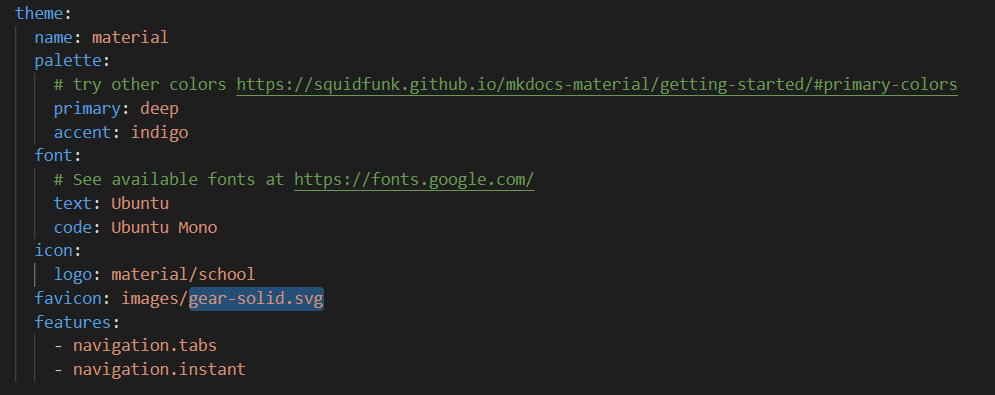
Task: Click the 'name' key
Action: [54, 37]
